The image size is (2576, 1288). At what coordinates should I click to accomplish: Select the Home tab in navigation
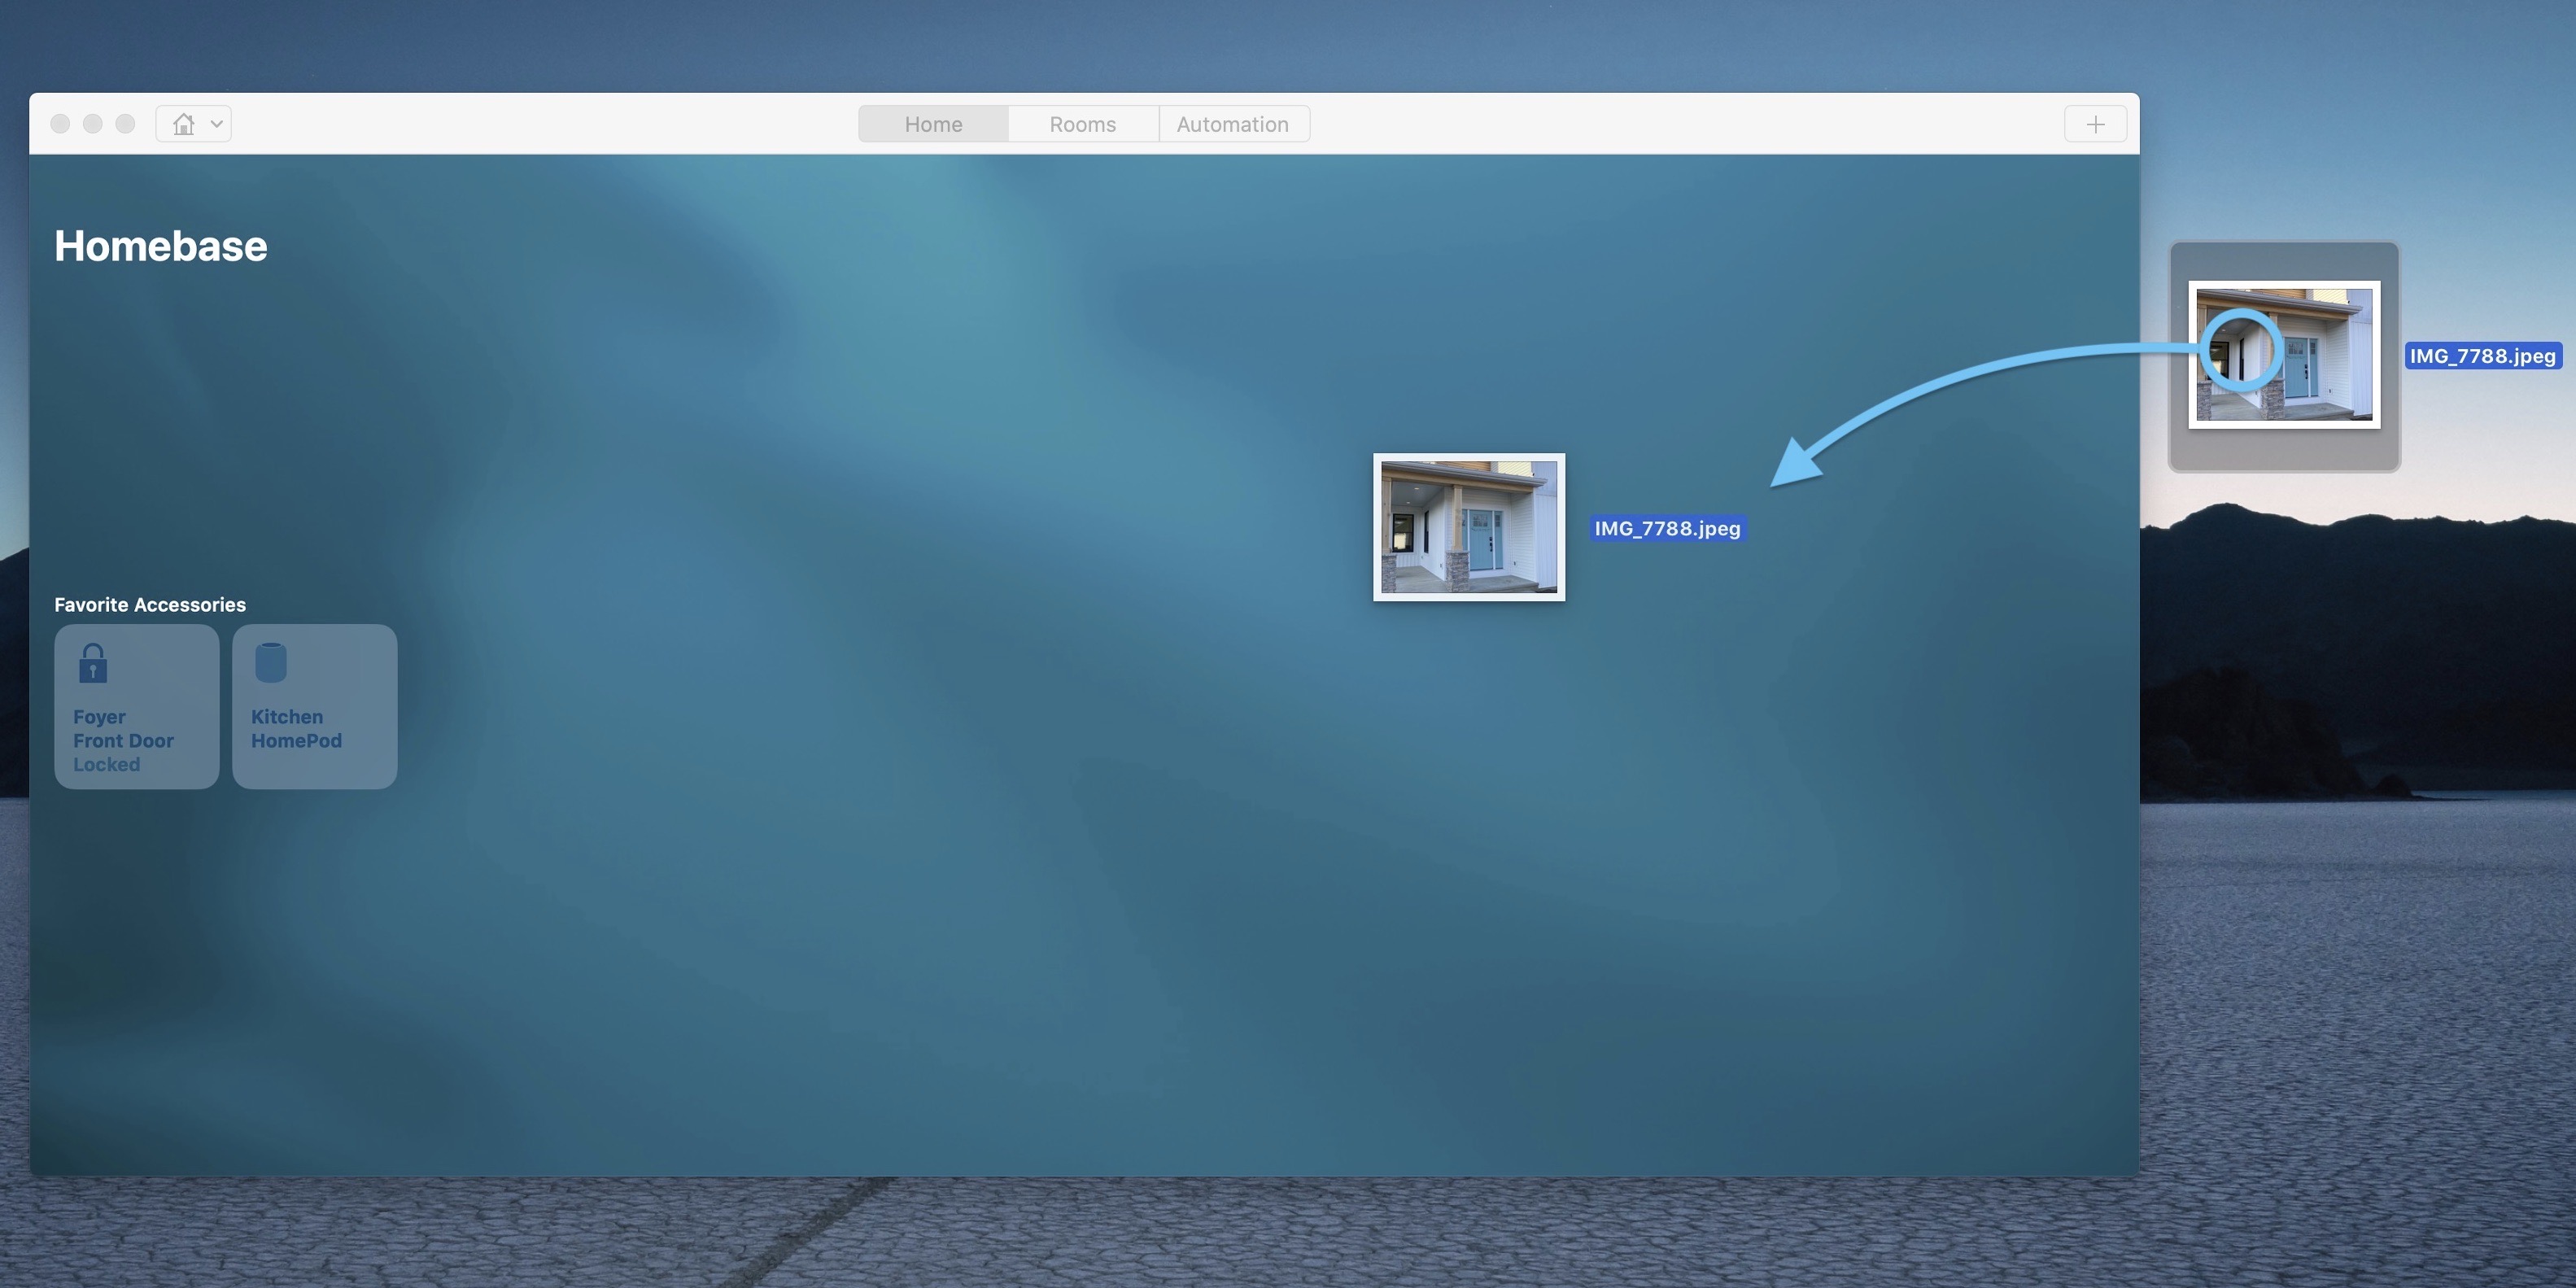point(933,123)
